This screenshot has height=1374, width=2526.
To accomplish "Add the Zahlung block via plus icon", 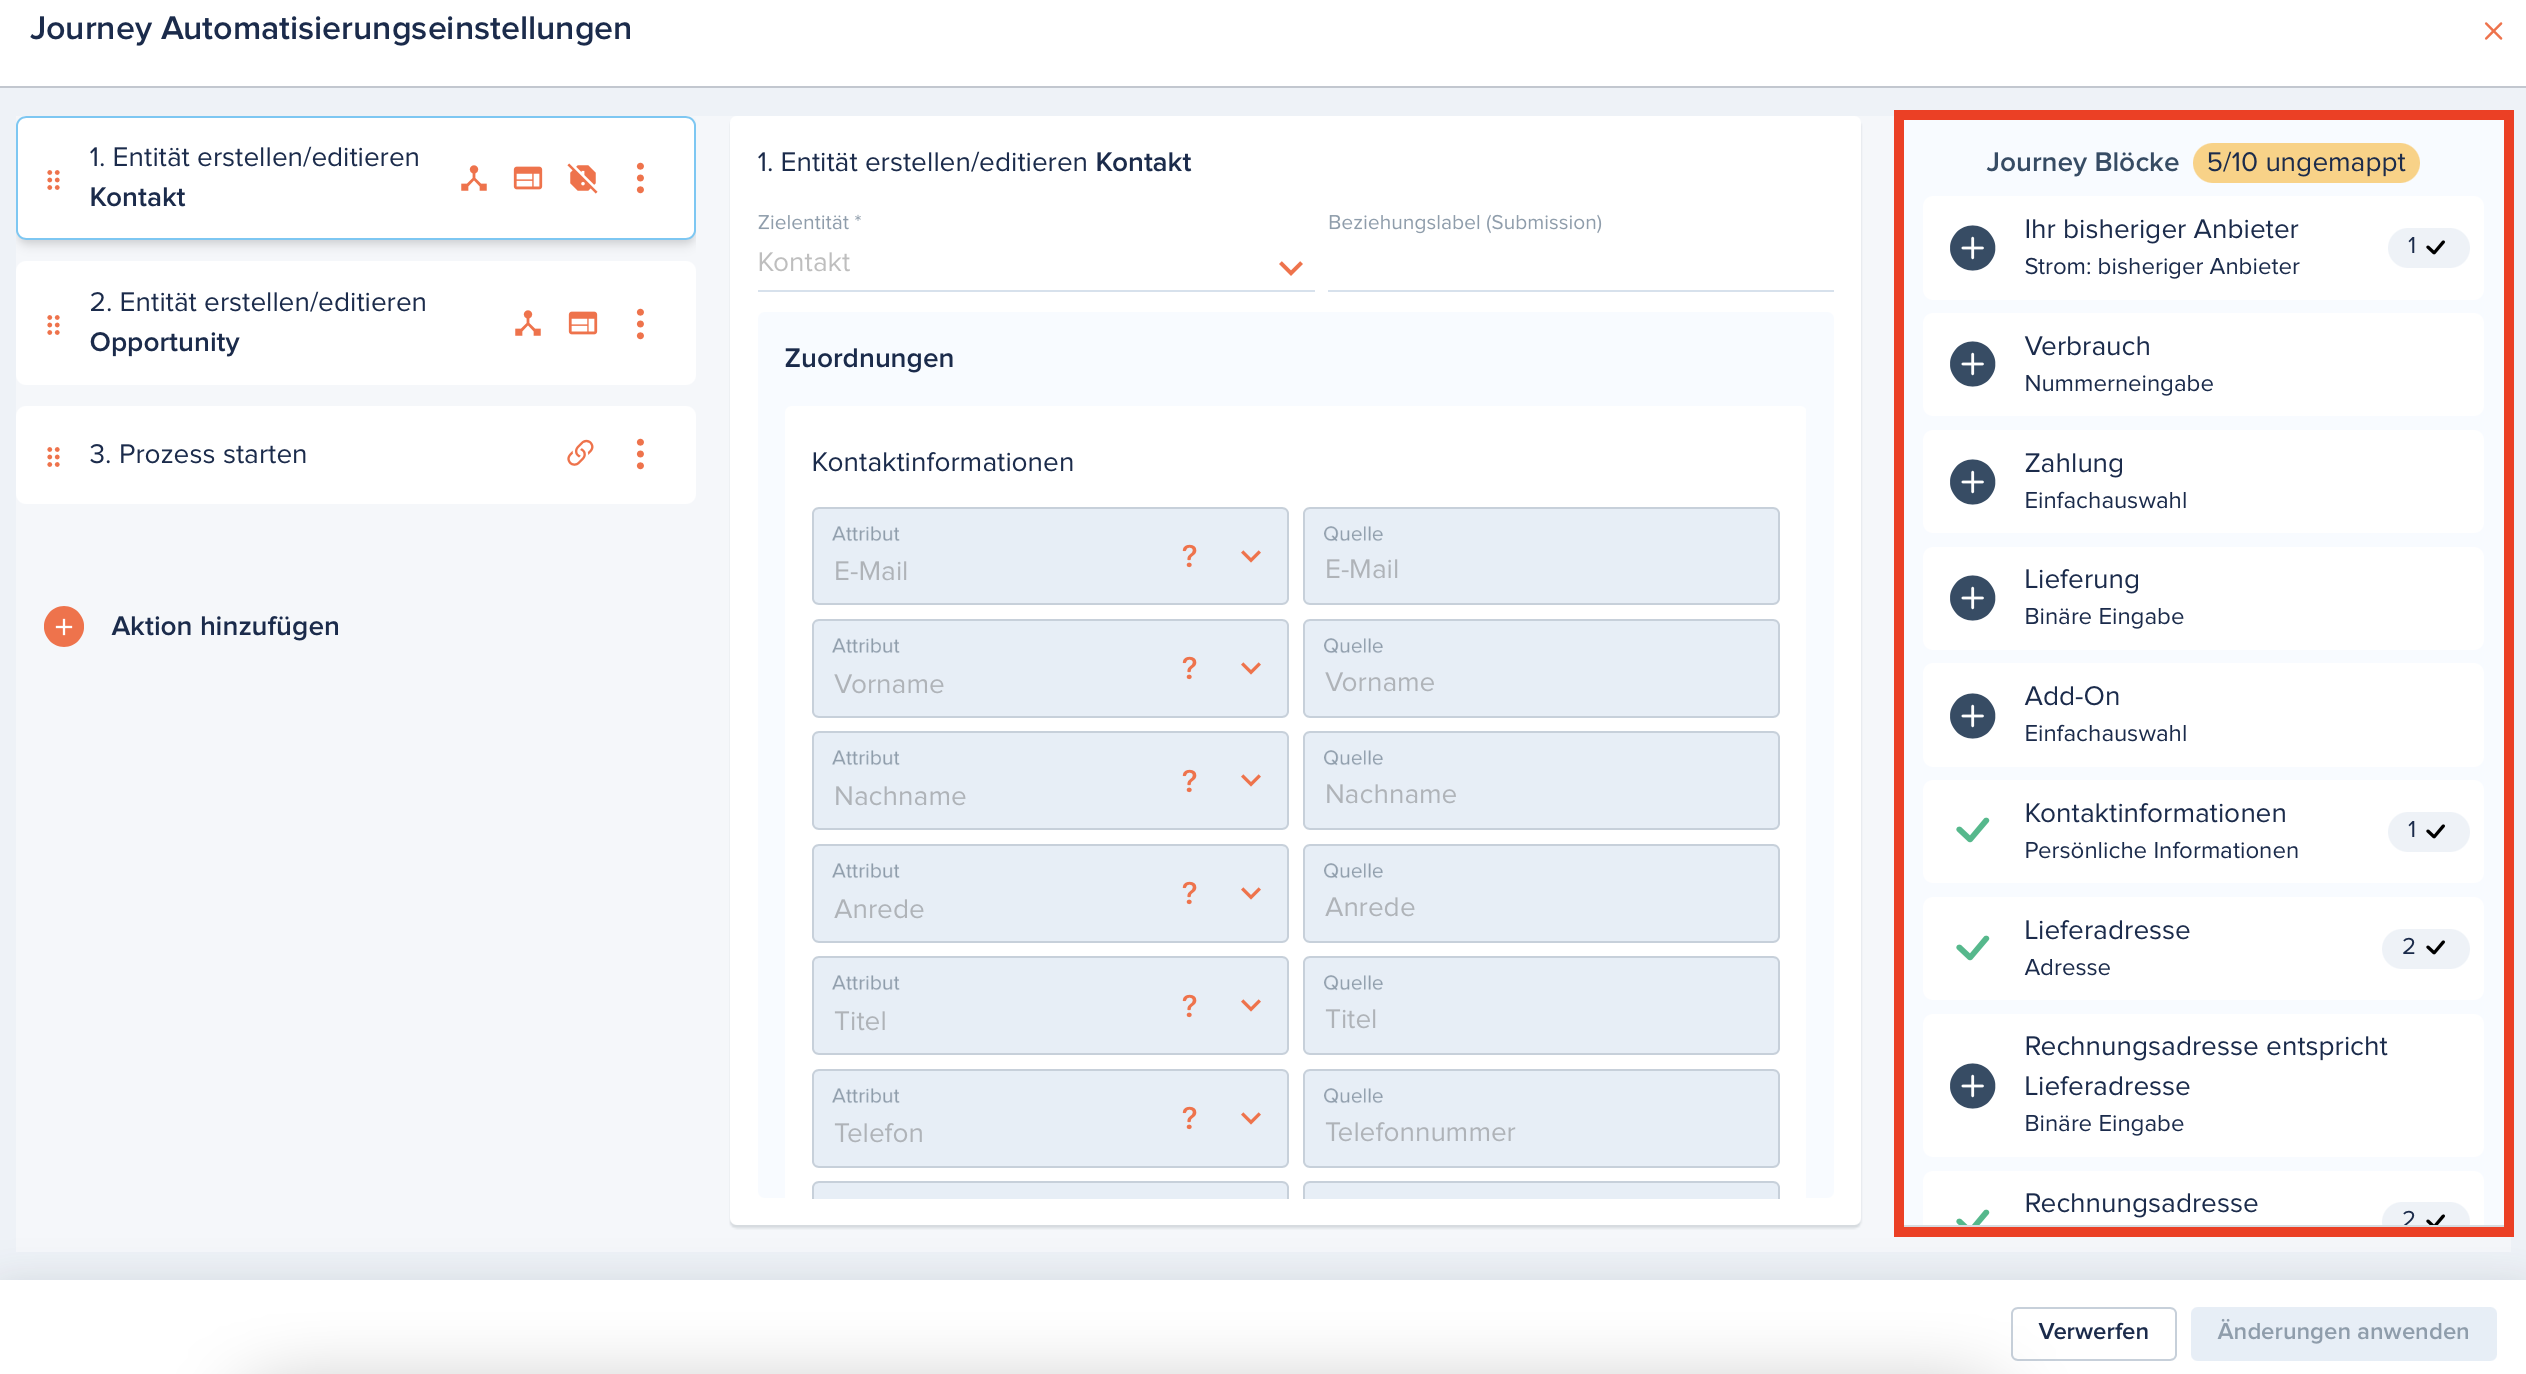I will tap(1972, 481).
